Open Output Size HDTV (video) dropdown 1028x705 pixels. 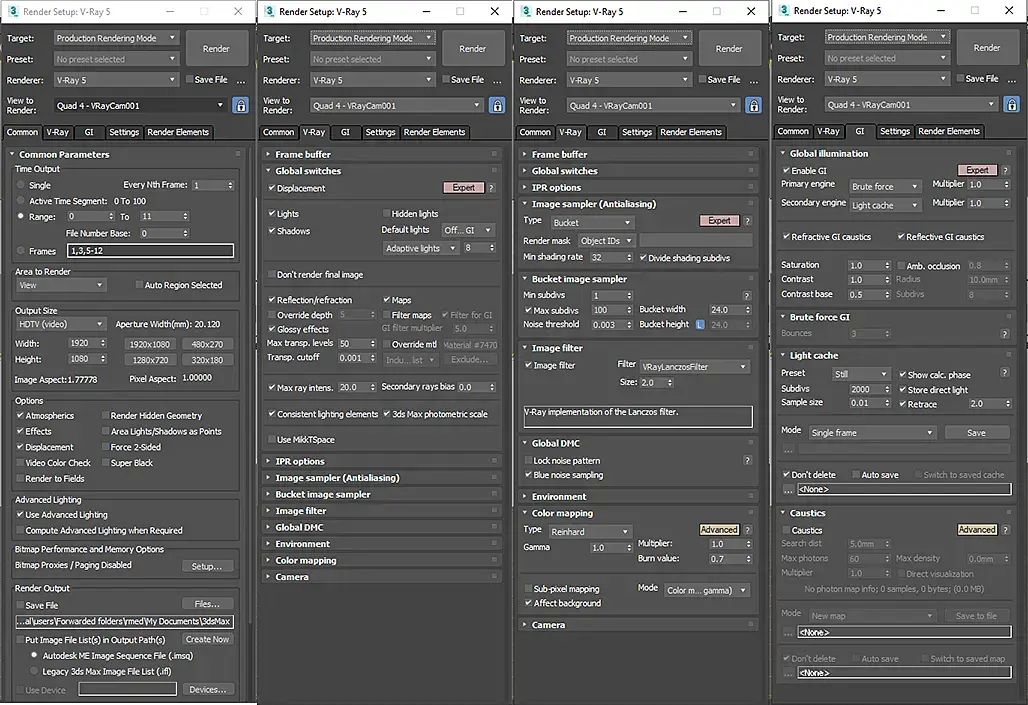click(60, 324)
